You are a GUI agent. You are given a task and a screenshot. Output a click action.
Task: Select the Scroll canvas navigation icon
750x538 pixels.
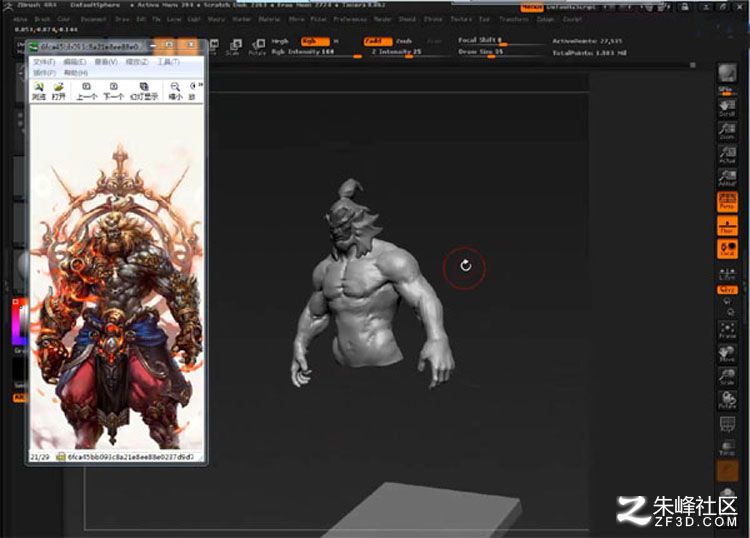(x=727, y=108)
